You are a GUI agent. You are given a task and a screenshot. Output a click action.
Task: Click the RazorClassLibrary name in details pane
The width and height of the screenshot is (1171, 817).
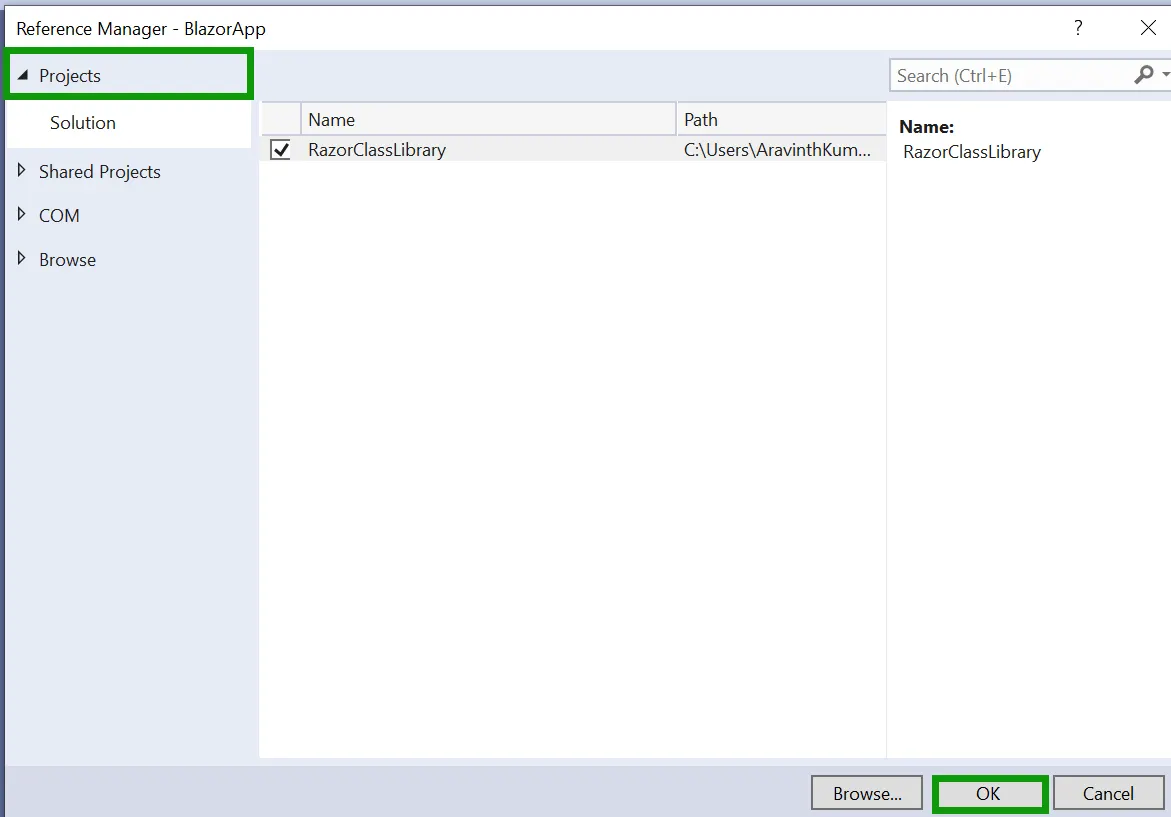970,152
